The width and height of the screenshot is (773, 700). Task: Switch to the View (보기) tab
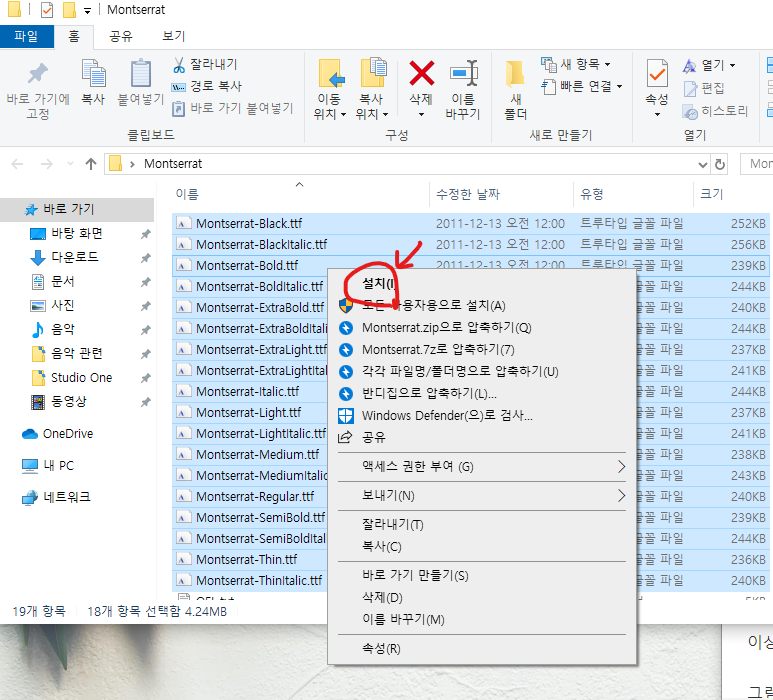point(174,36)
